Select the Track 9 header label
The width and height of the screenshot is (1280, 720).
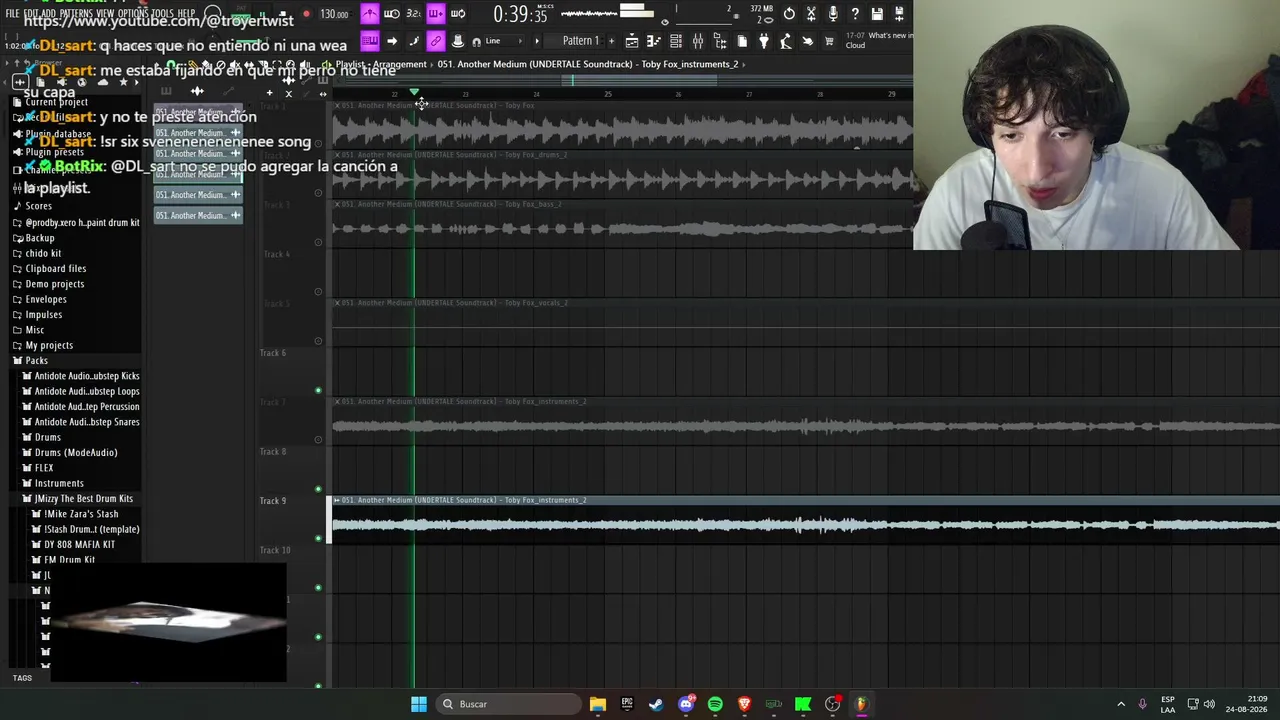[273, 501]
